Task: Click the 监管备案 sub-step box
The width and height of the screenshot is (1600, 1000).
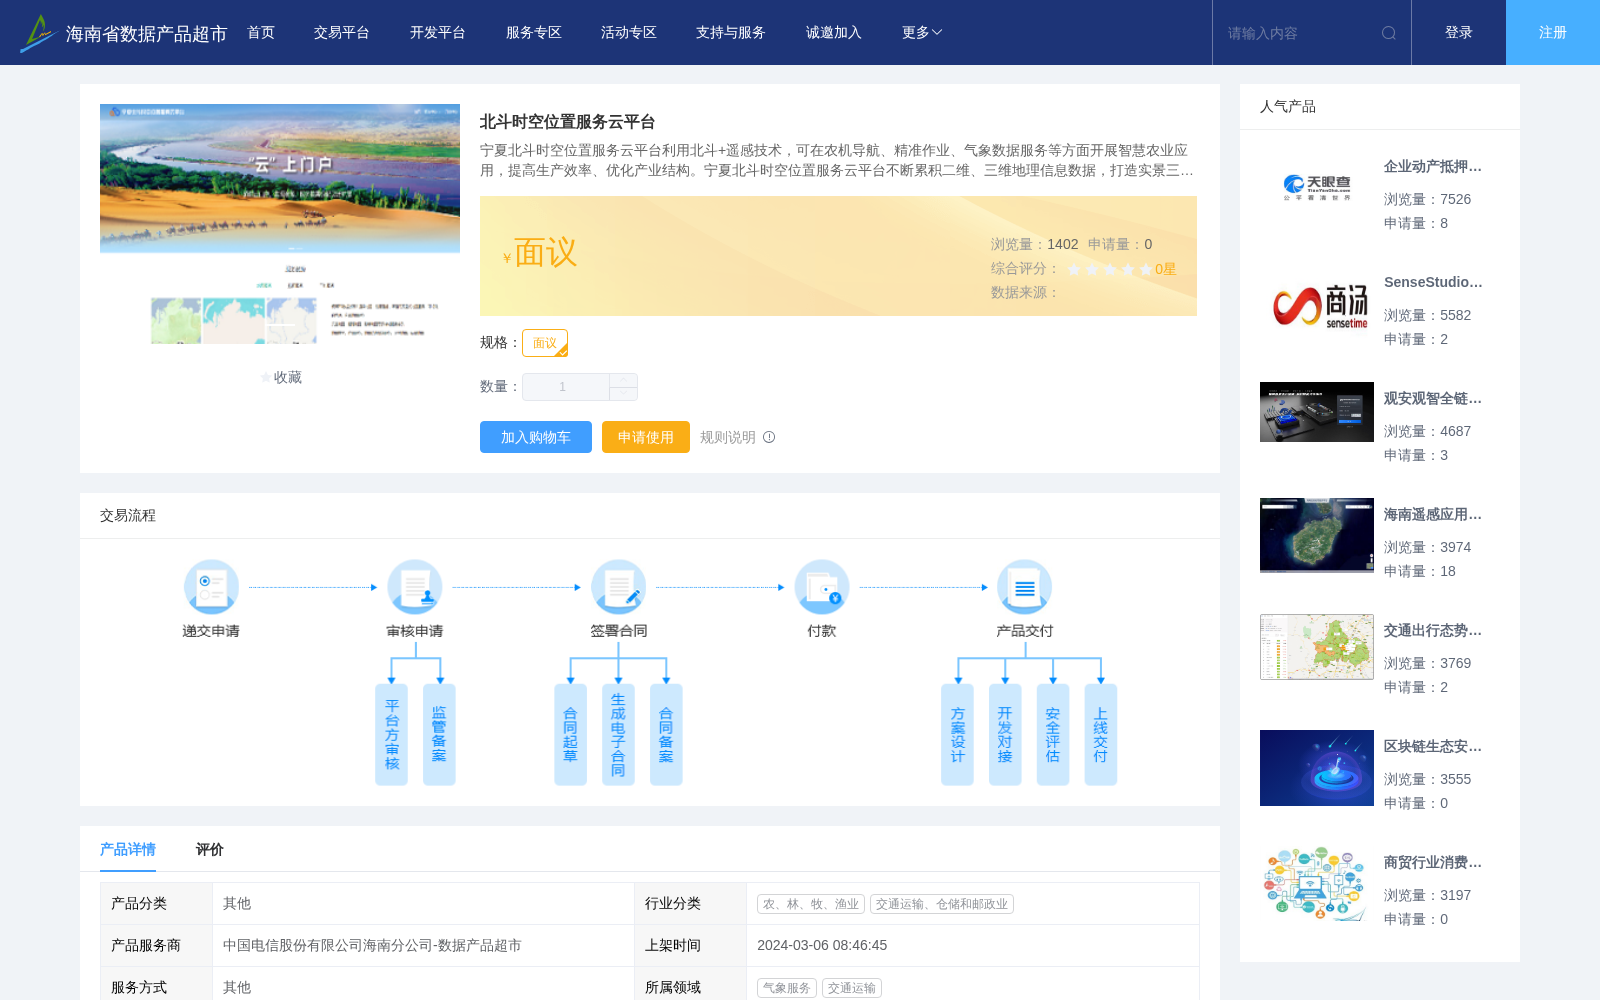Action: click(x=439, y=735)
